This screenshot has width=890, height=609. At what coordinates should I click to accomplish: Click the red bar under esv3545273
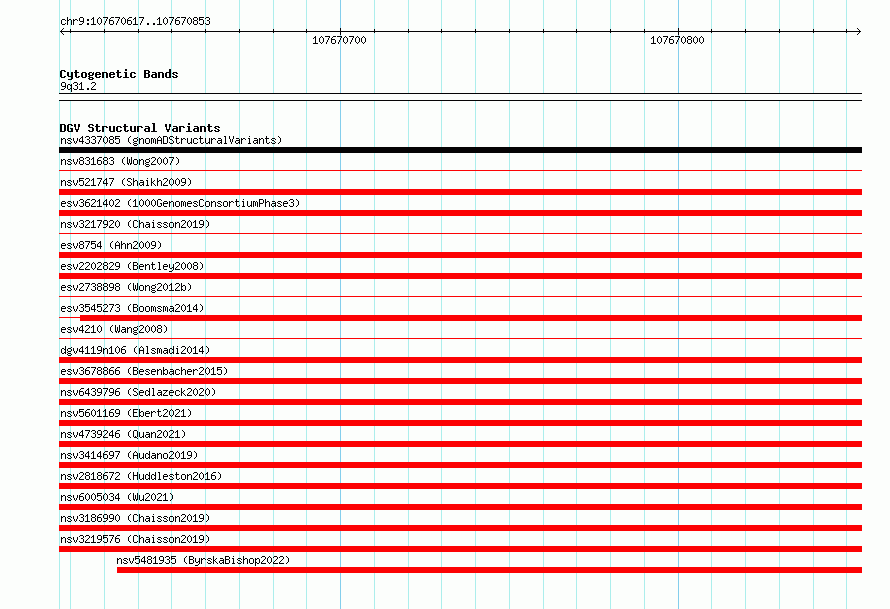coord(471,318)
